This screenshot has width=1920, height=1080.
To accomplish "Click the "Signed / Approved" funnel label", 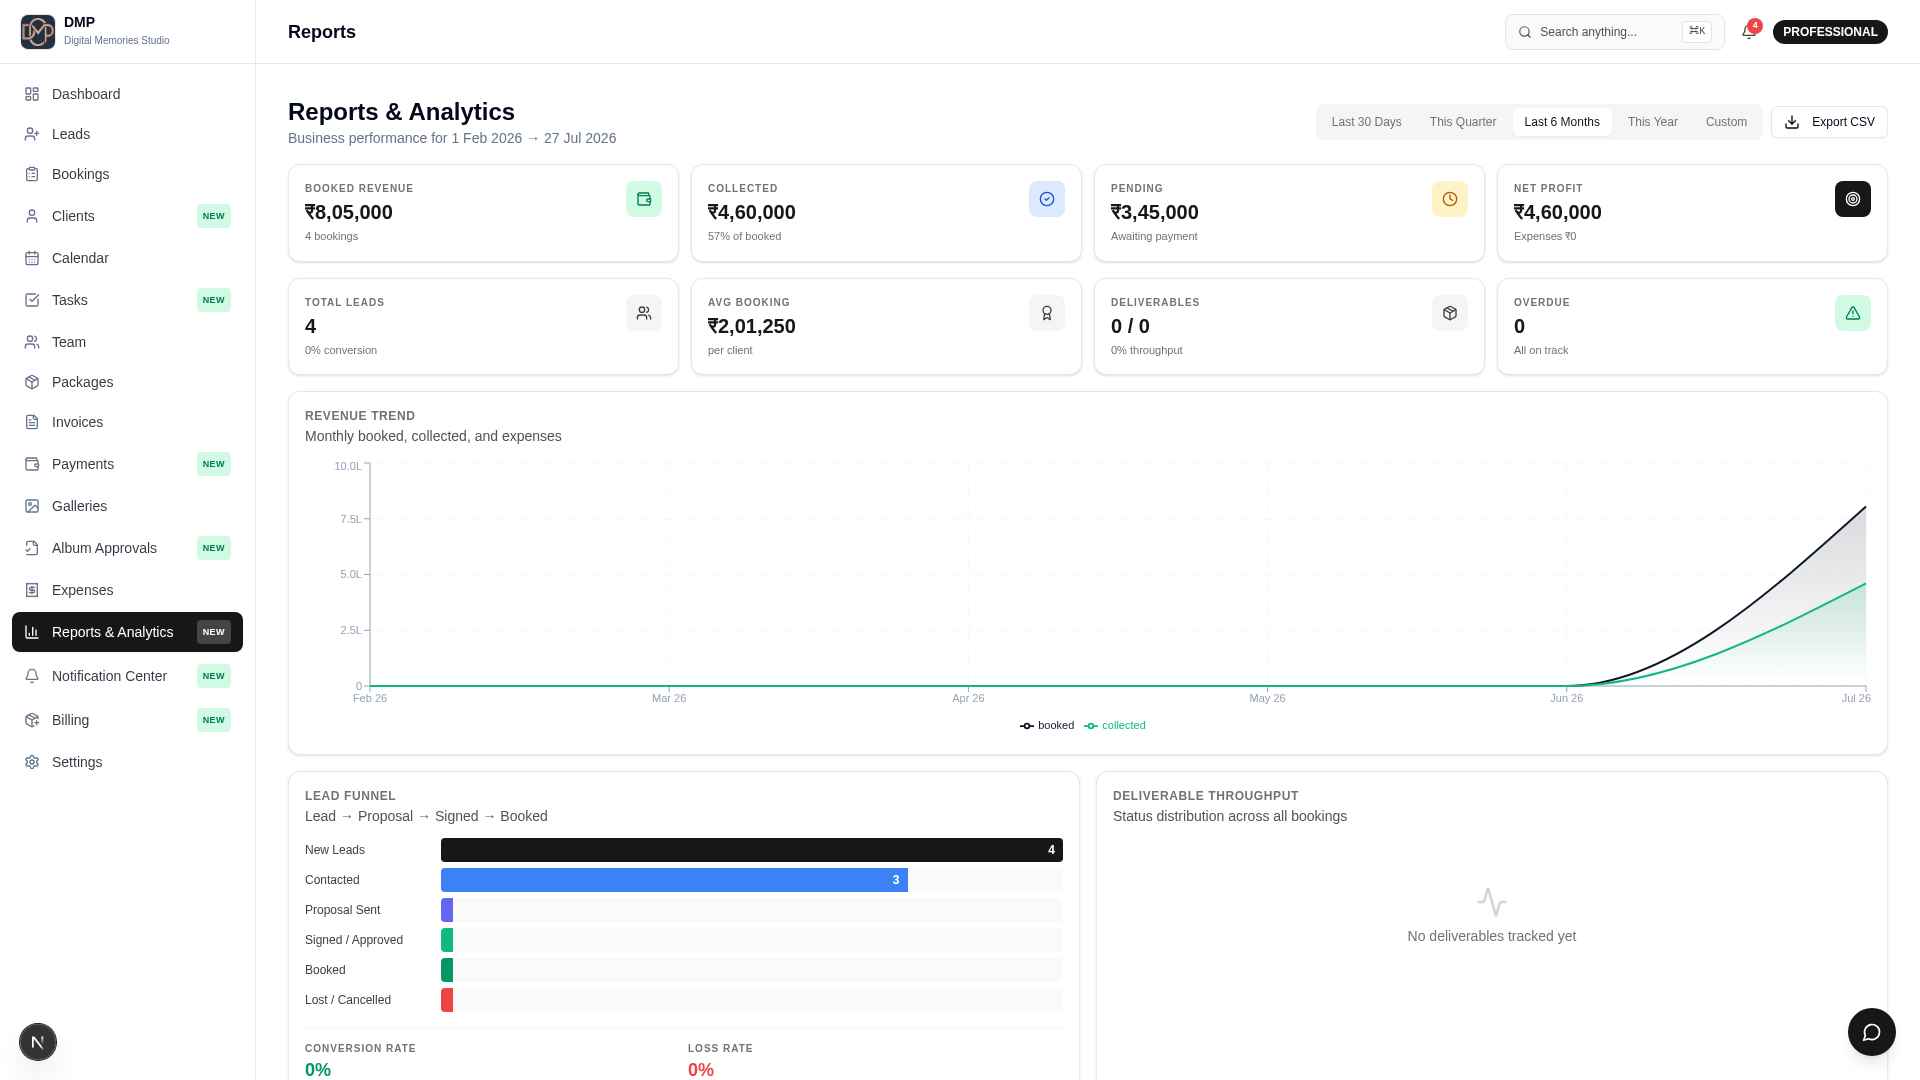I will pyautogui.click(x=354, y=940).
